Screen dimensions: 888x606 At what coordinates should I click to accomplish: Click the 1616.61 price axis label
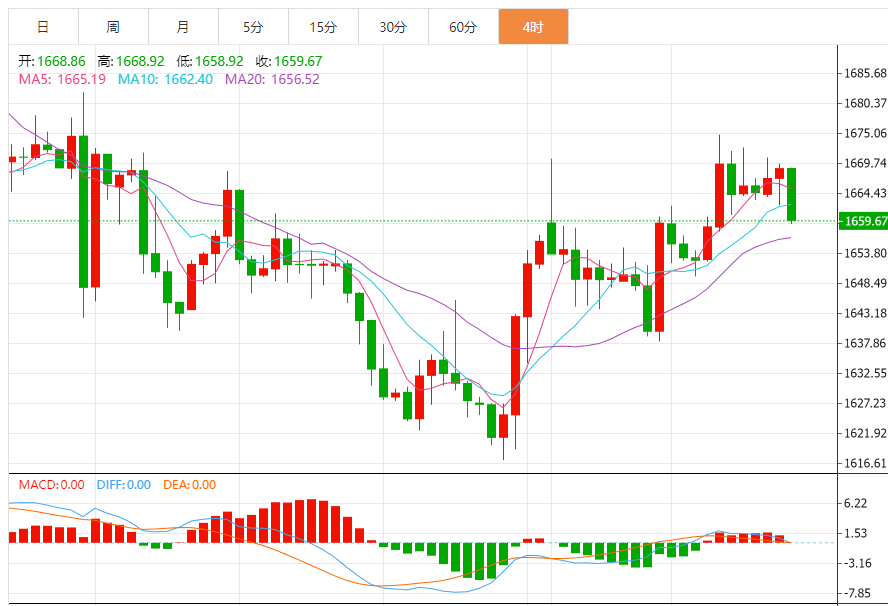click(x=865, y=463)
